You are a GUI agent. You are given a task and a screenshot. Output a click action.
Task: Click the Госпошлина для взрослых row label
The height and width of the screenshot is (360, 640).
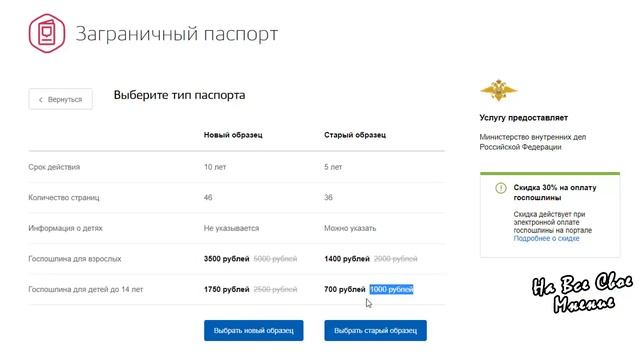[x=75, y=259]
